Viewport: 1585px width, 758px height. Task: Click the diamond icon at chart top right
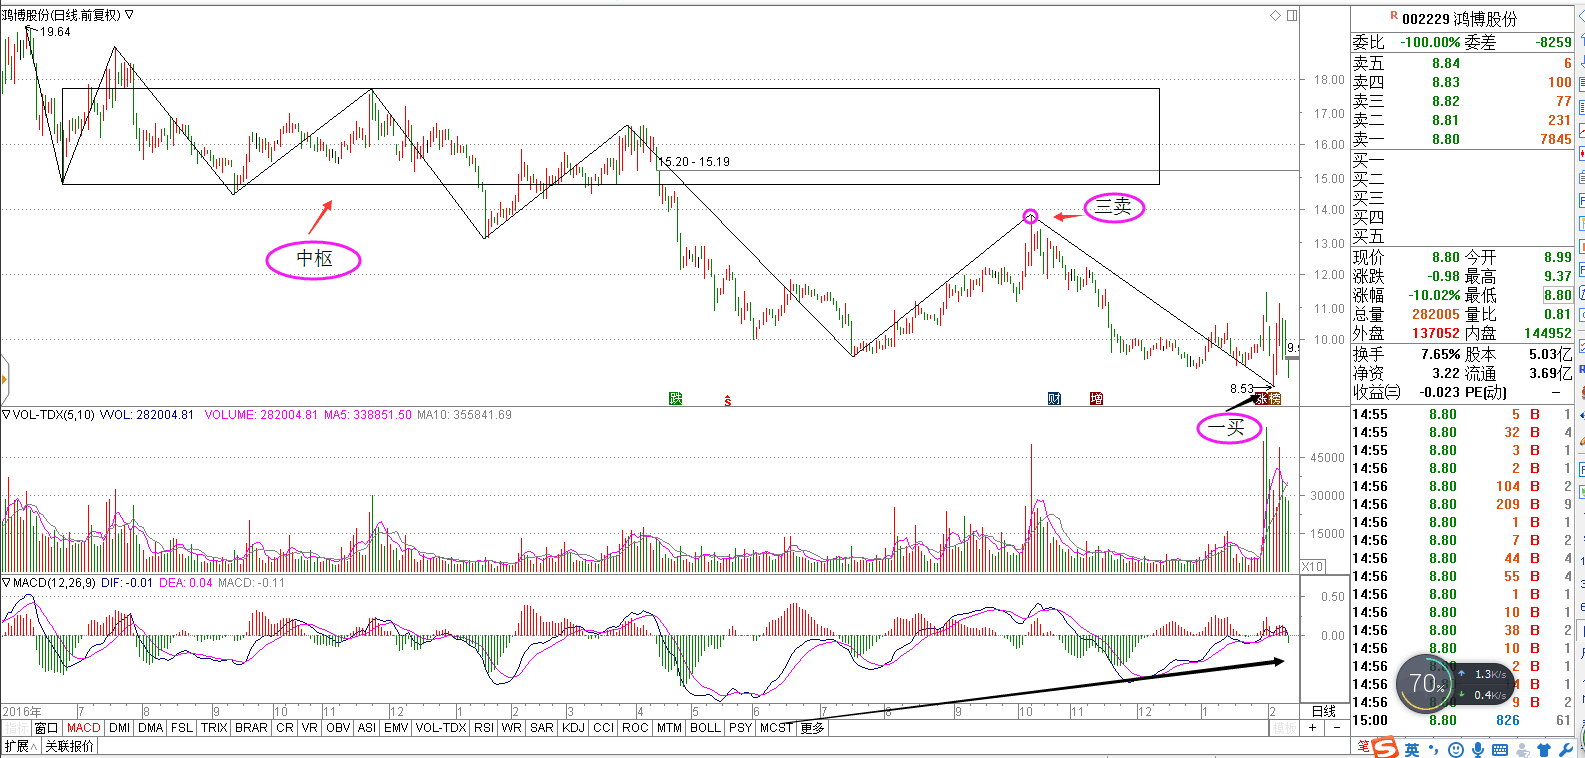coord(1275,15)
